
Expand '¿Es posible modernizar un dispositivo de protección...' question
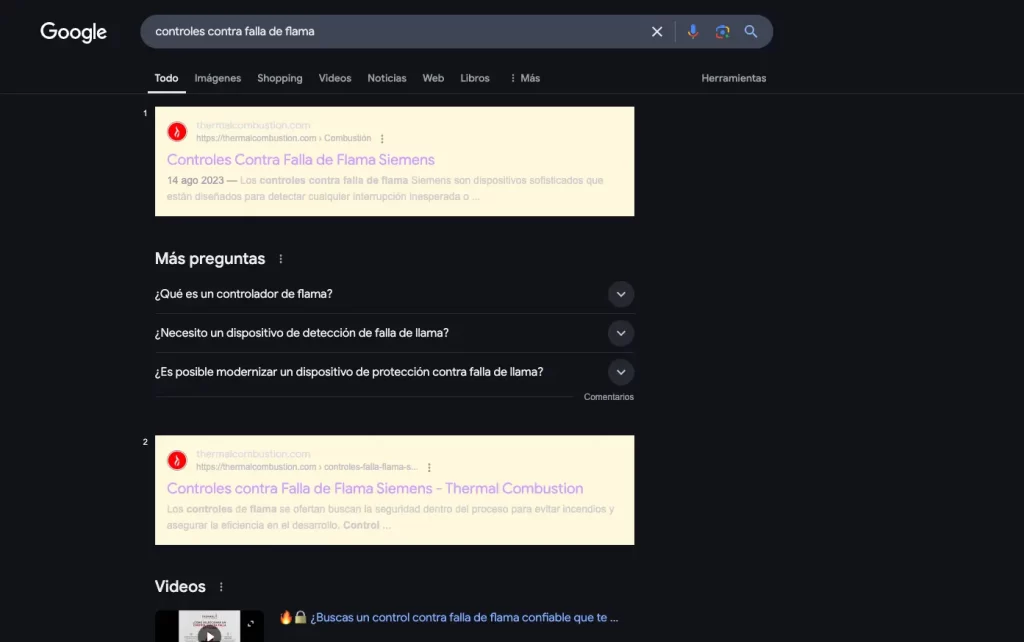(621, 372)
